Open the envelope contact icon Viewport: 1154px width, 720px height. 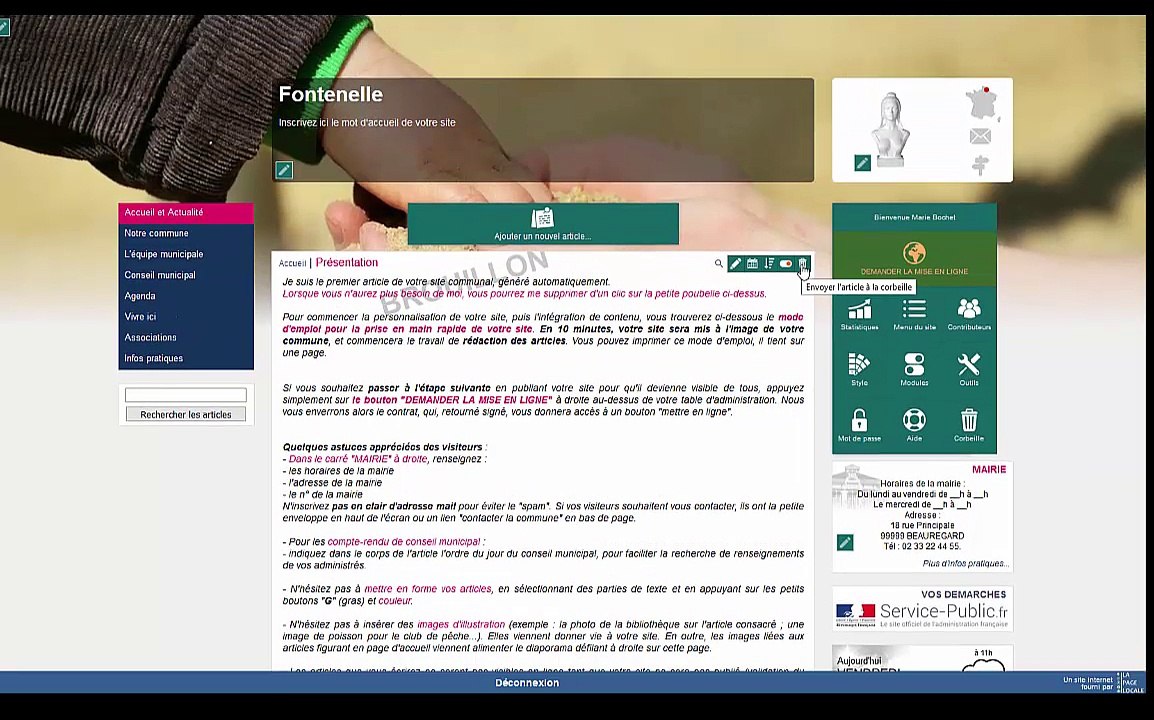tap(980, 136)
